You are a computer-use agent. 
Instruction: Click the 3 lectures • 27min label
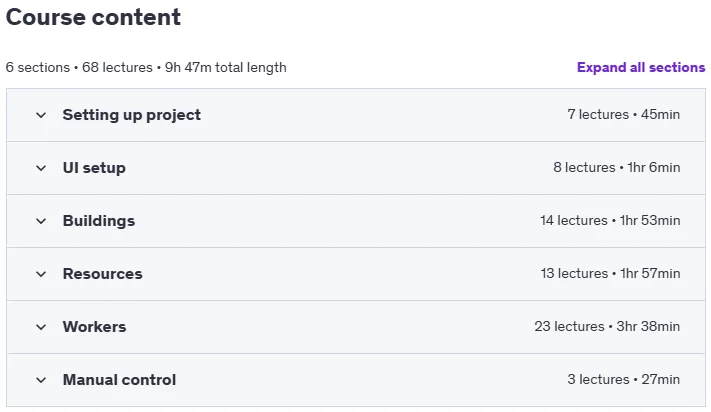pos(623,380)
